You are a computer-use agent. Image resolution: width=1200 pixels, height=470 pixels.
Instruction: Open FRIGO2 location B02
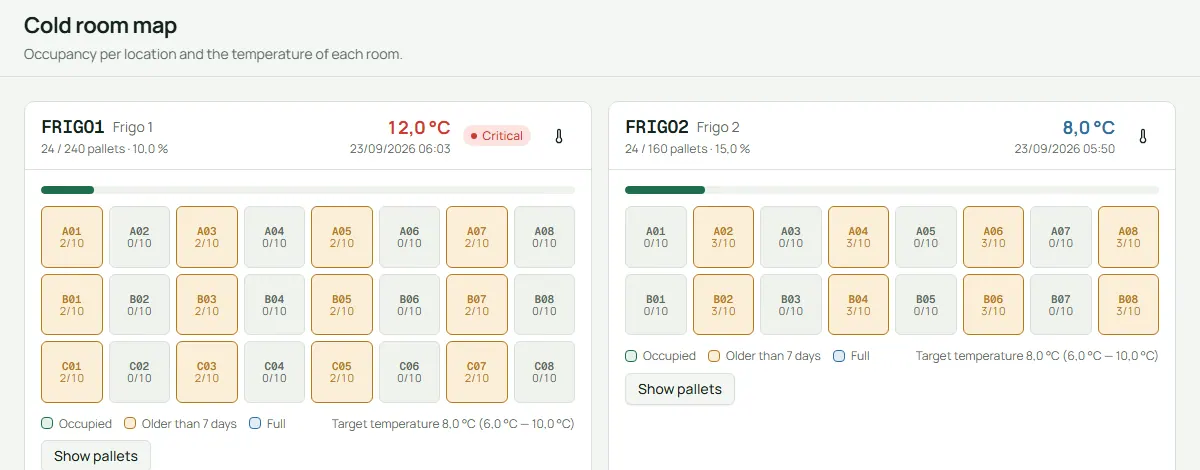[723, 304]
